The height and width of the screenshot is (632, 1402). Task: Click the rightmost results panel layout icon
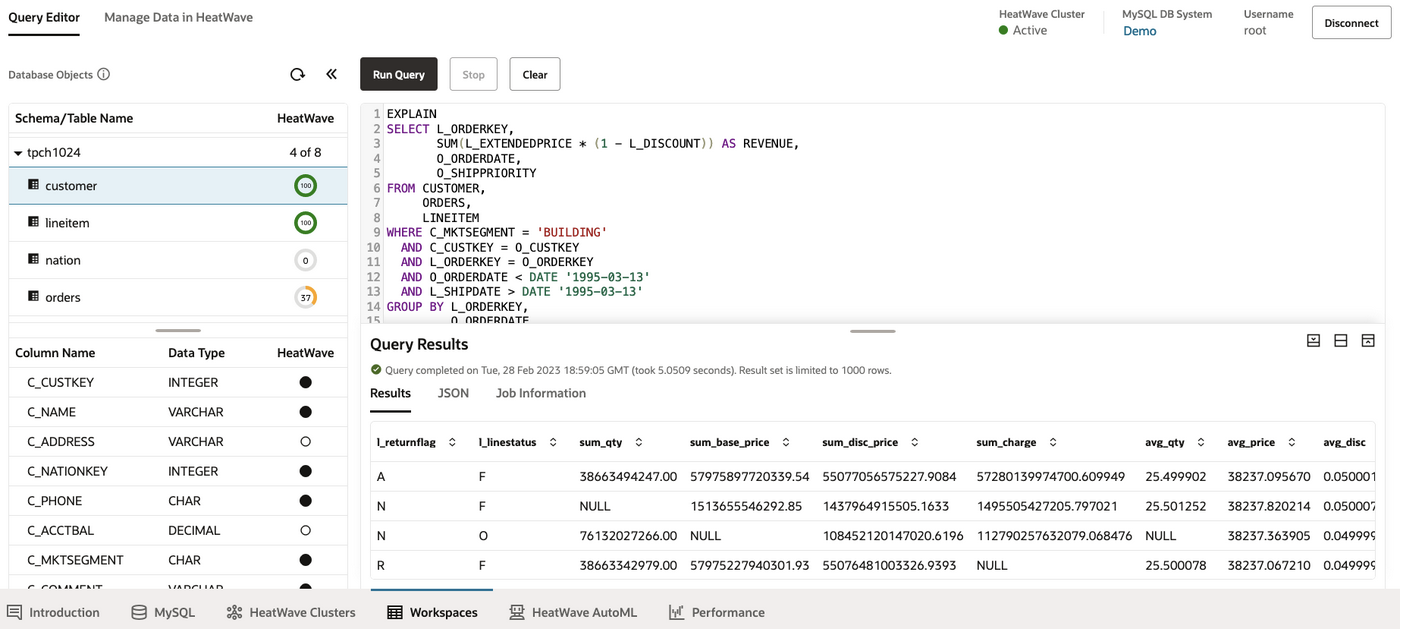1367,341
